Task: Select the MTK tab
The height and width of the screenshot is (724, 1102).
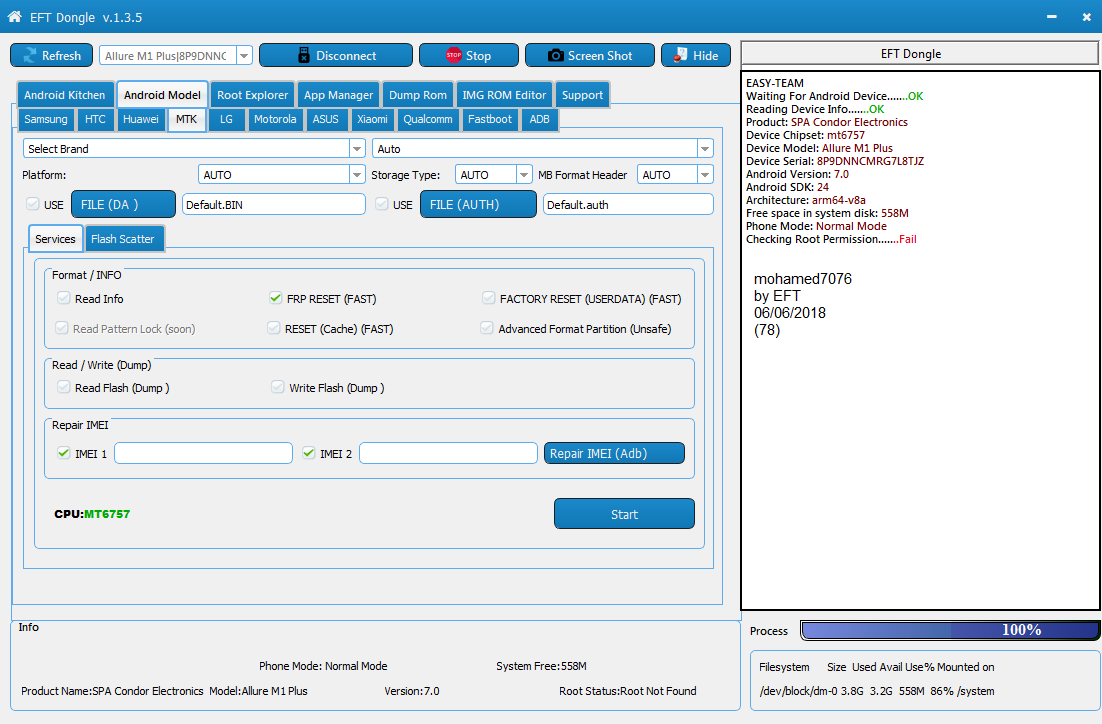Action: tap(186, 119)
